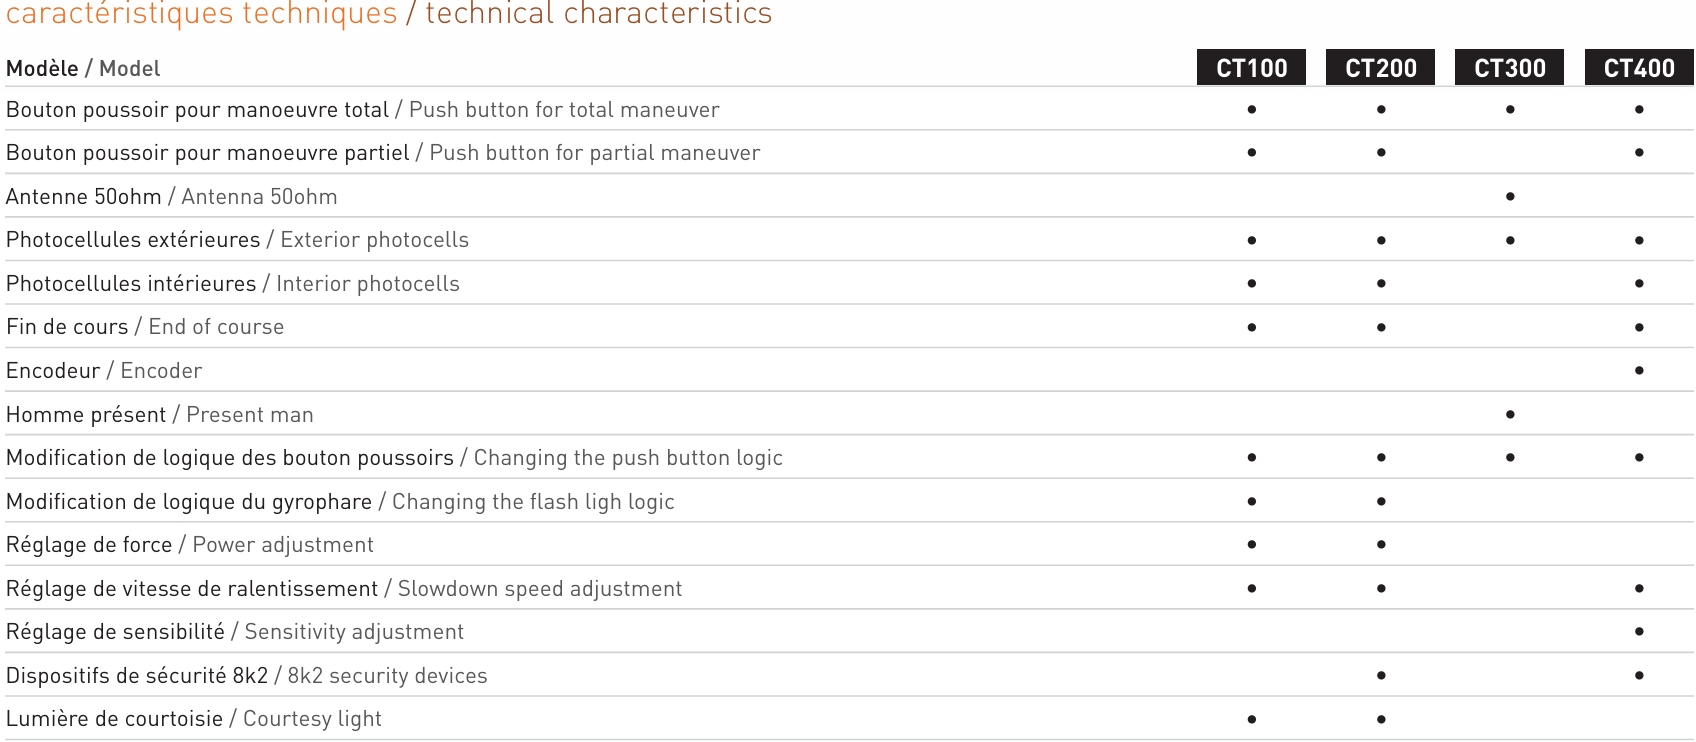1696x742 pixels.
Task: Click the Encoder dot under CT400
Action: pyautogui.click(x=1639, y=371)
